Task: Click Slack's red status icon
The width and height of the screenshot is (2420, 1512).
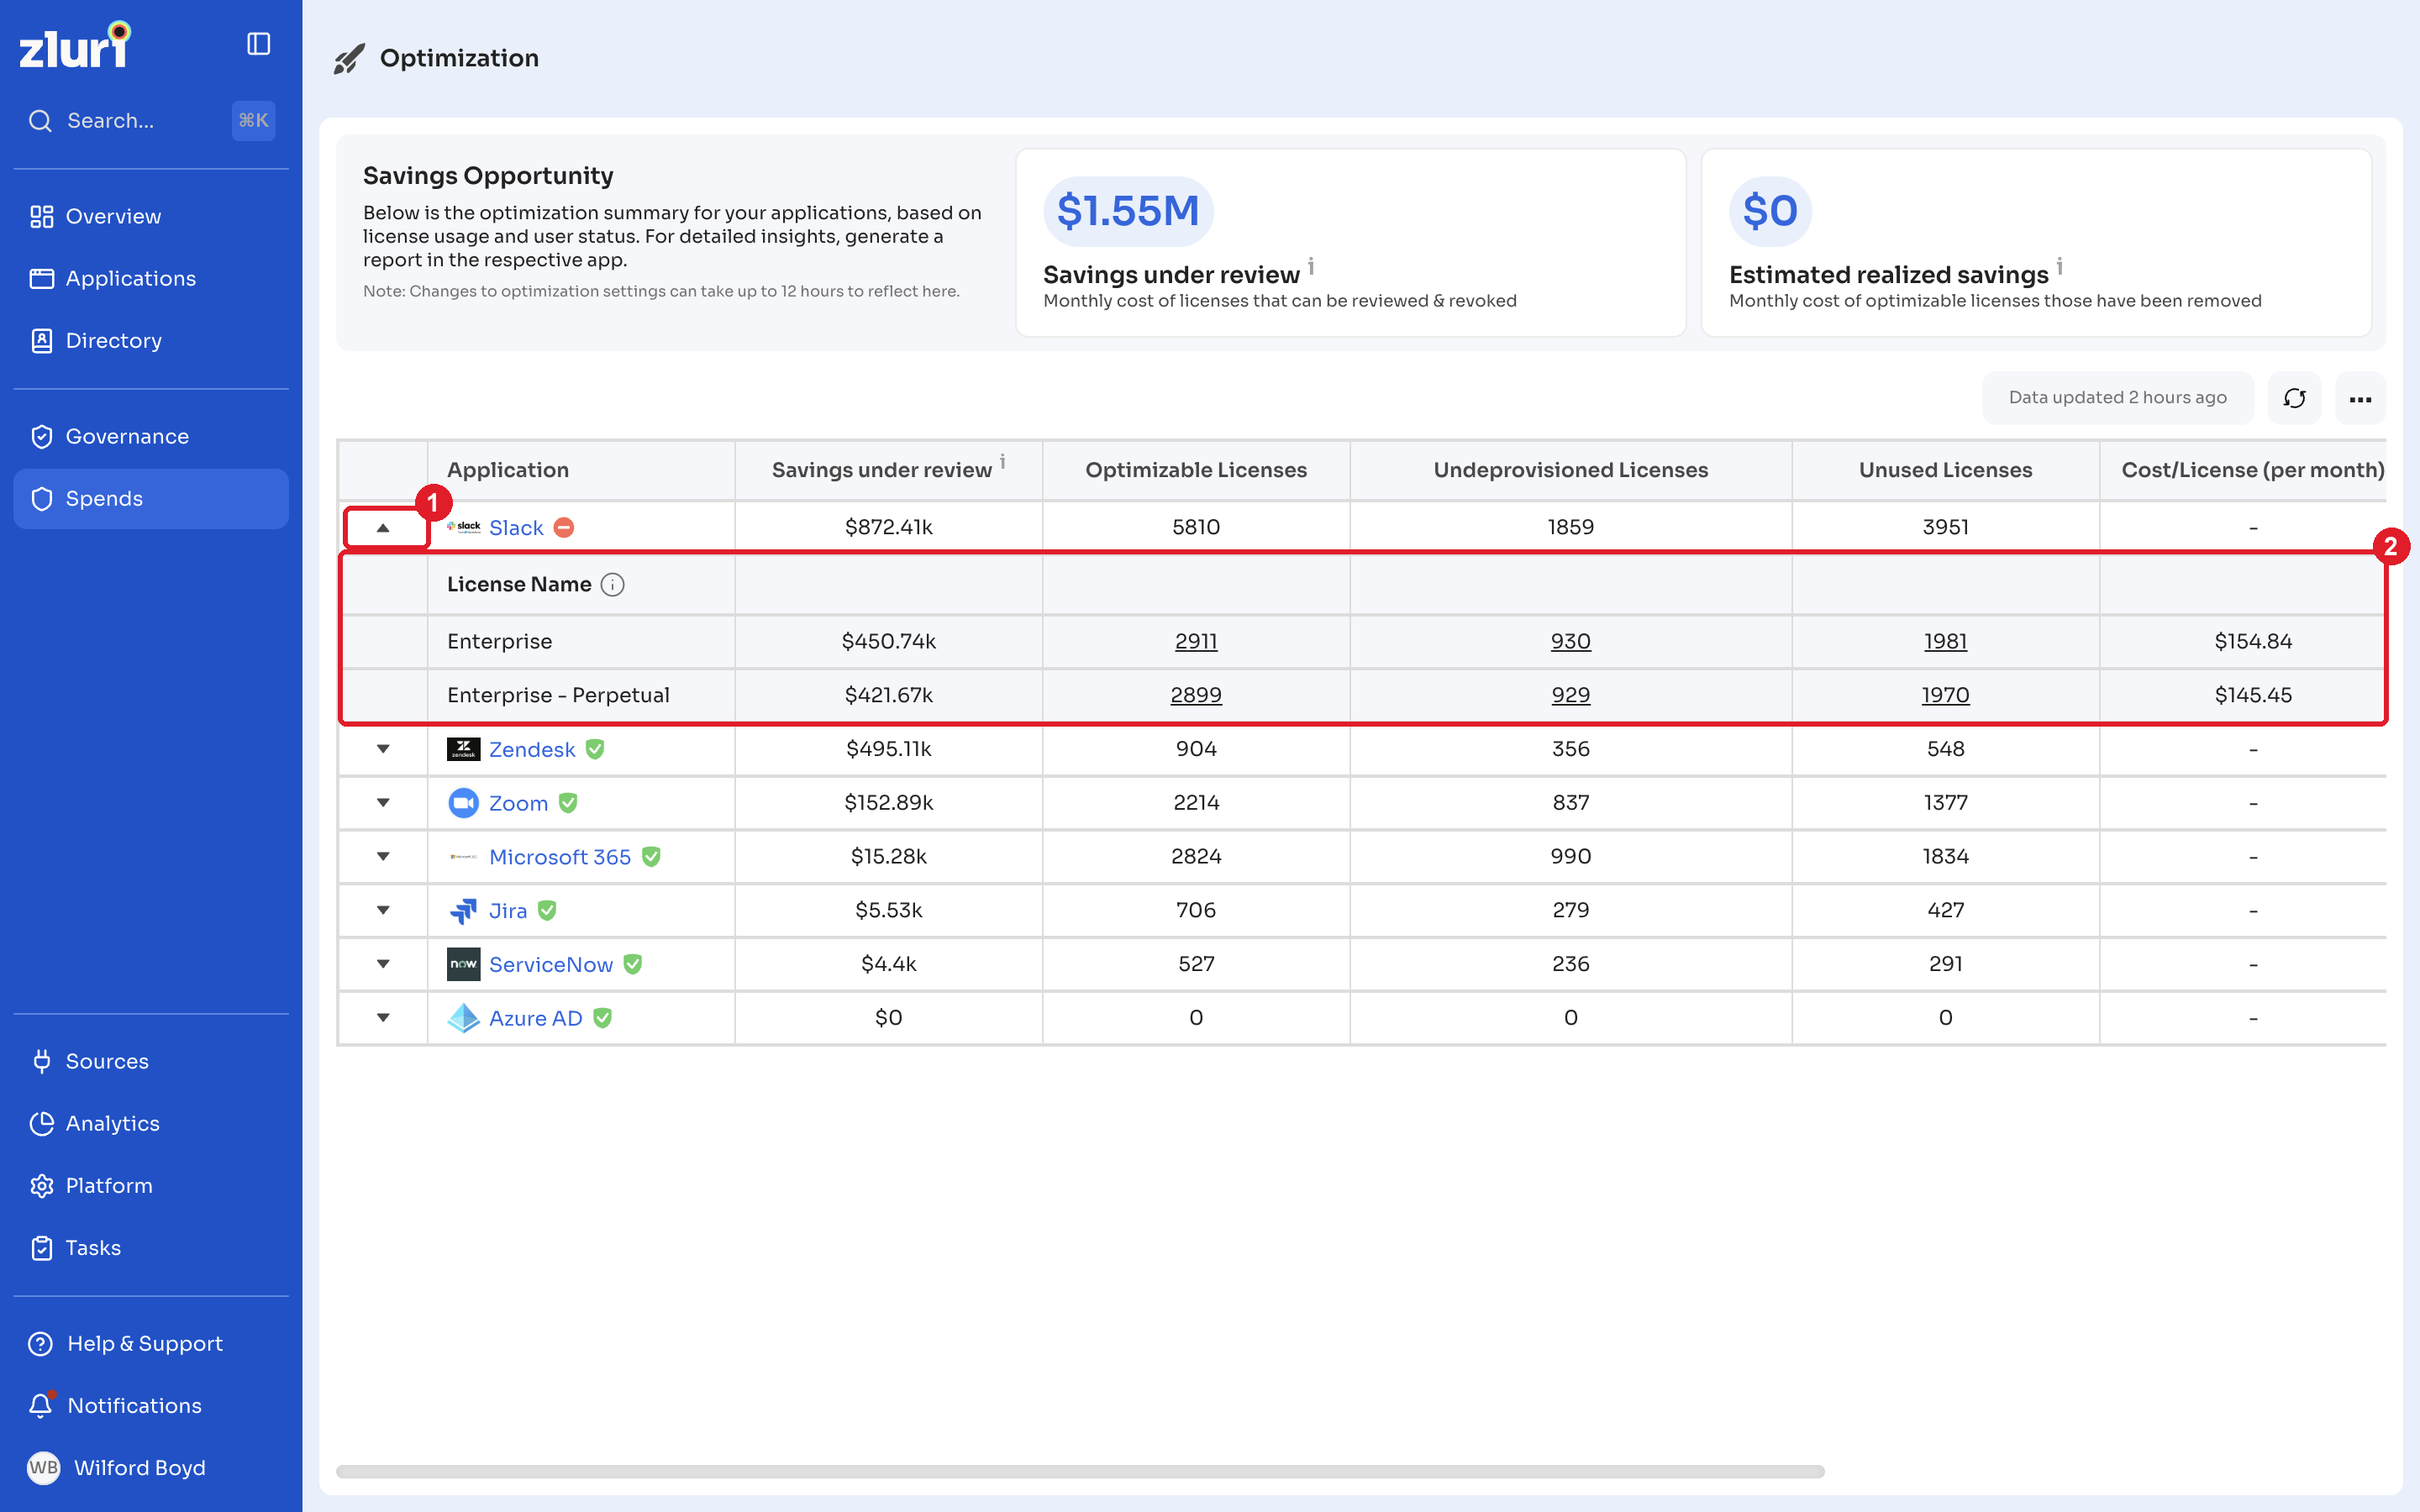Action: tap(564, 528)
